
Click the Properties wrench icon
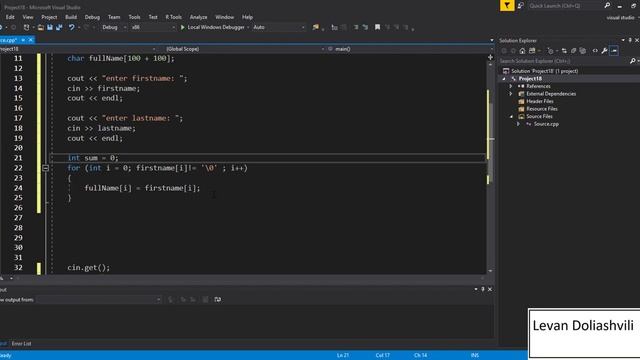pos(604,51)
